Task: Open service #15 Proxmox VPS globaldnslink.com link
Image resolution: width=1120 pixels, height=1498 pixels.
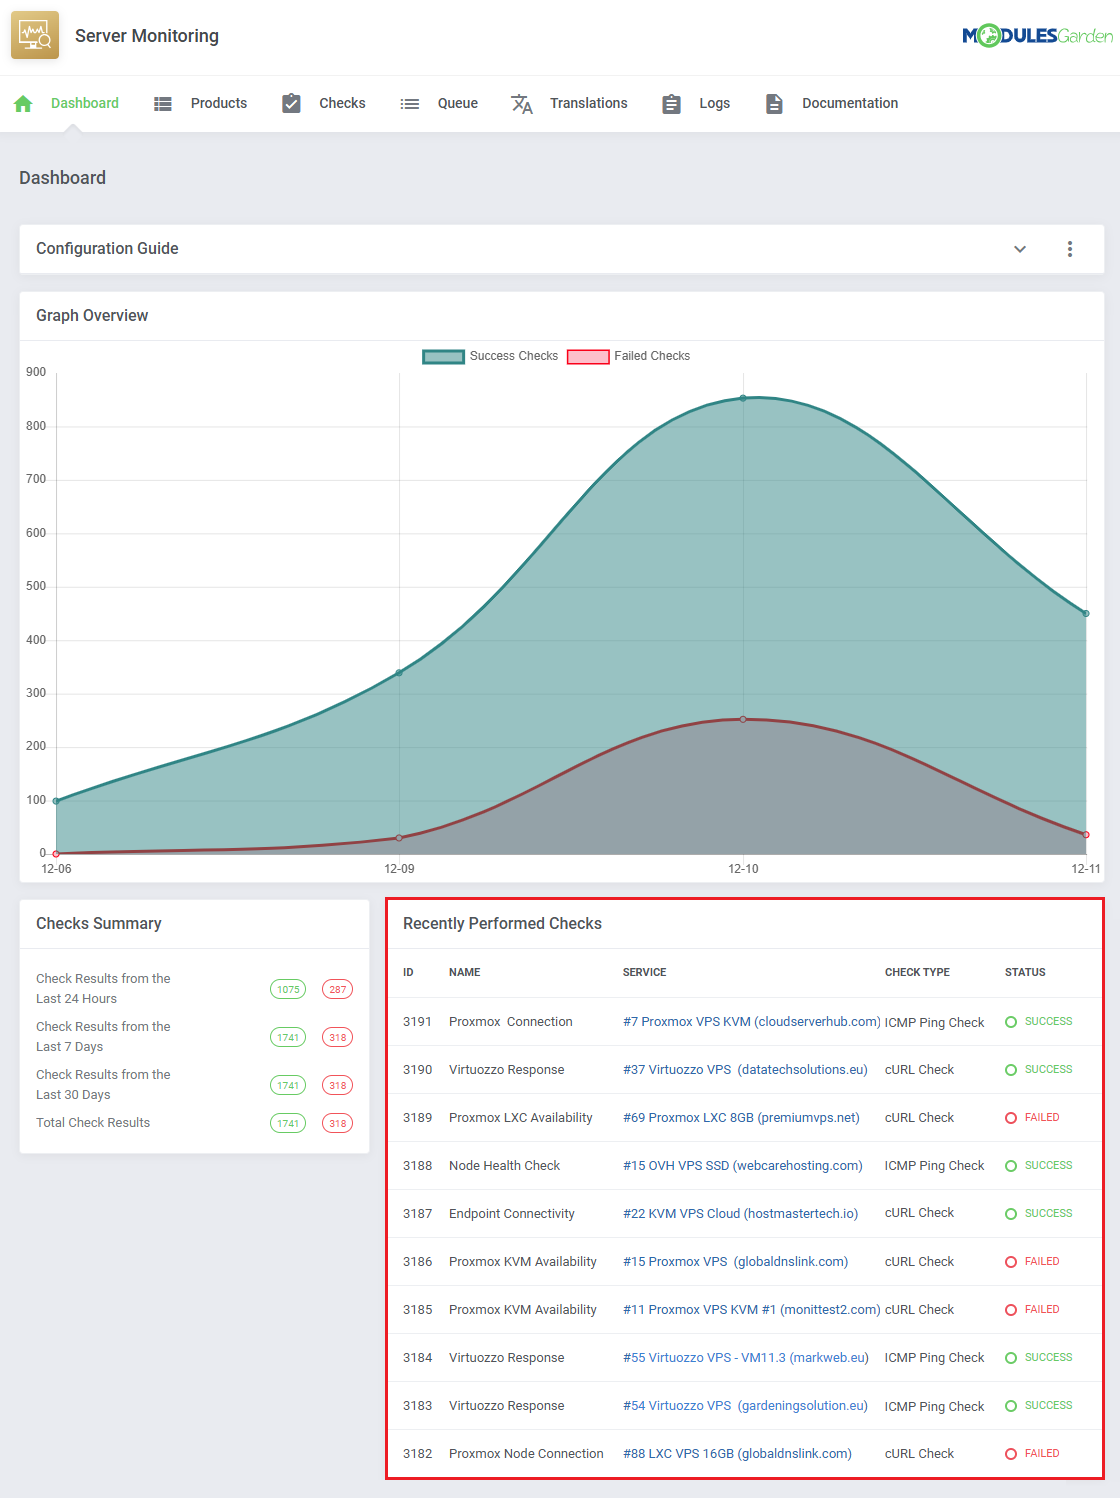Action: (x=736, y=1262)
